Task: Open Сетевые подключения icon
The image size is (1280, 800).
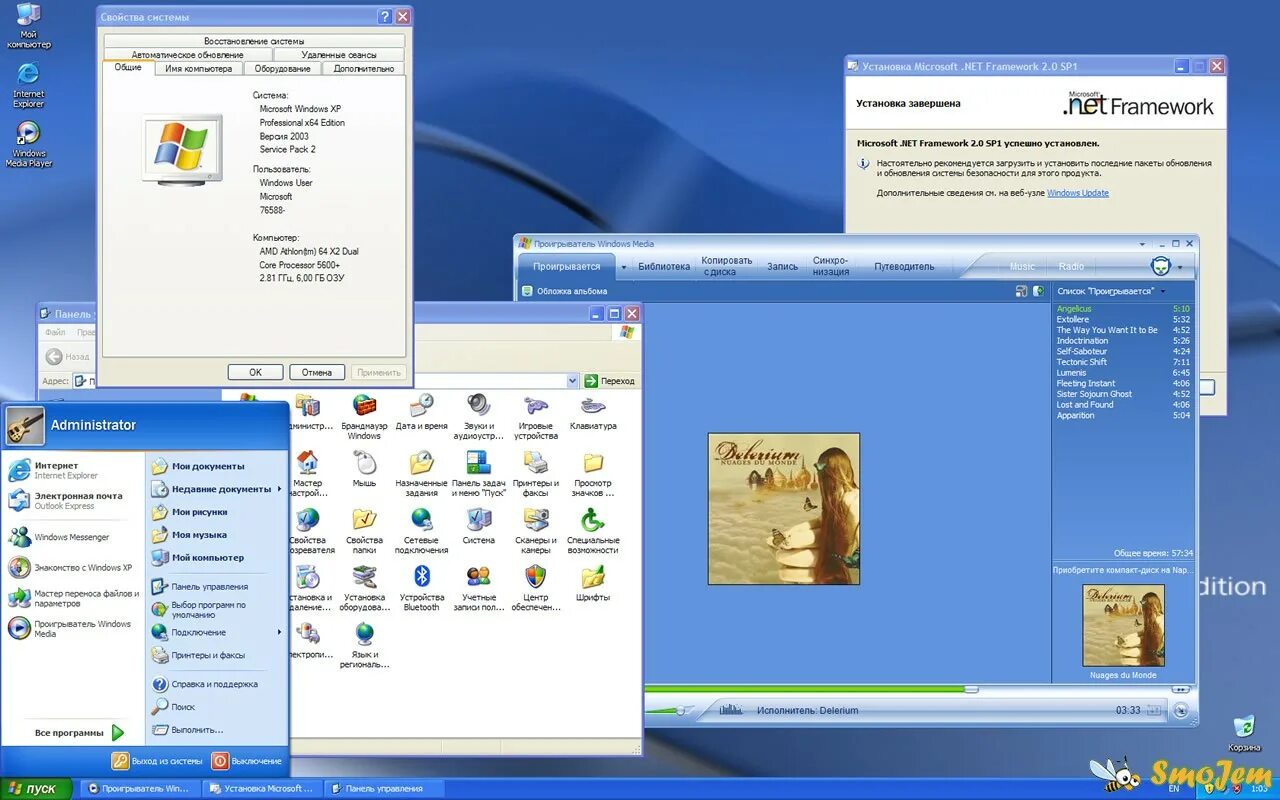Action: (421, 521)
